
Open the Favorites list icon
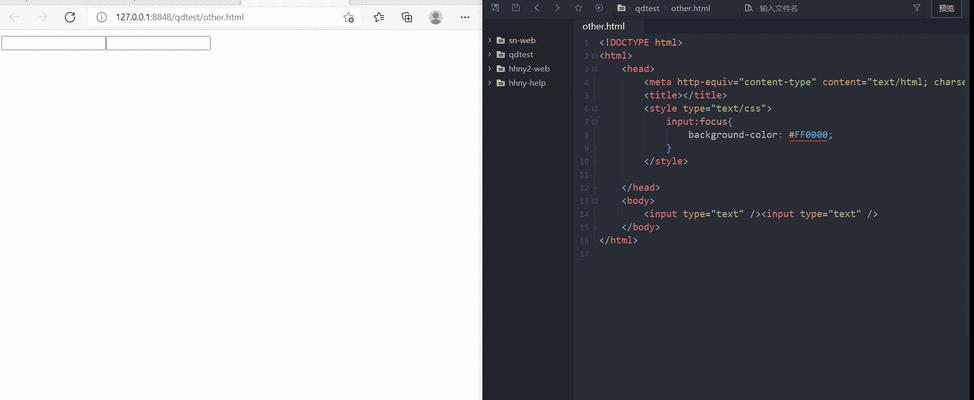[x=379, y=17]
